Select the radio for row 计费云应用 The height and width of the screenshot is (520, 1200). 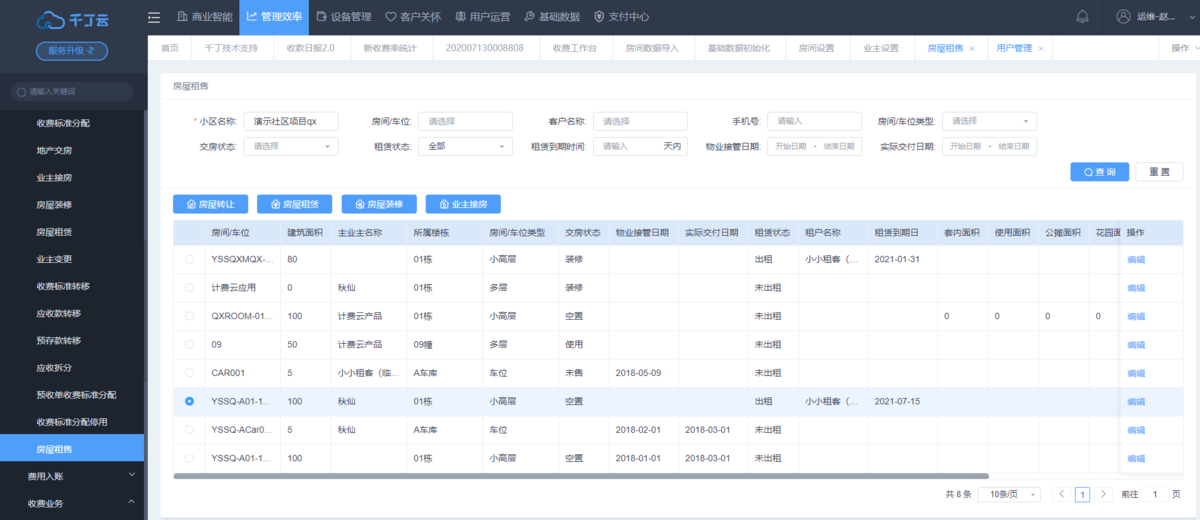tap(190, 287)
